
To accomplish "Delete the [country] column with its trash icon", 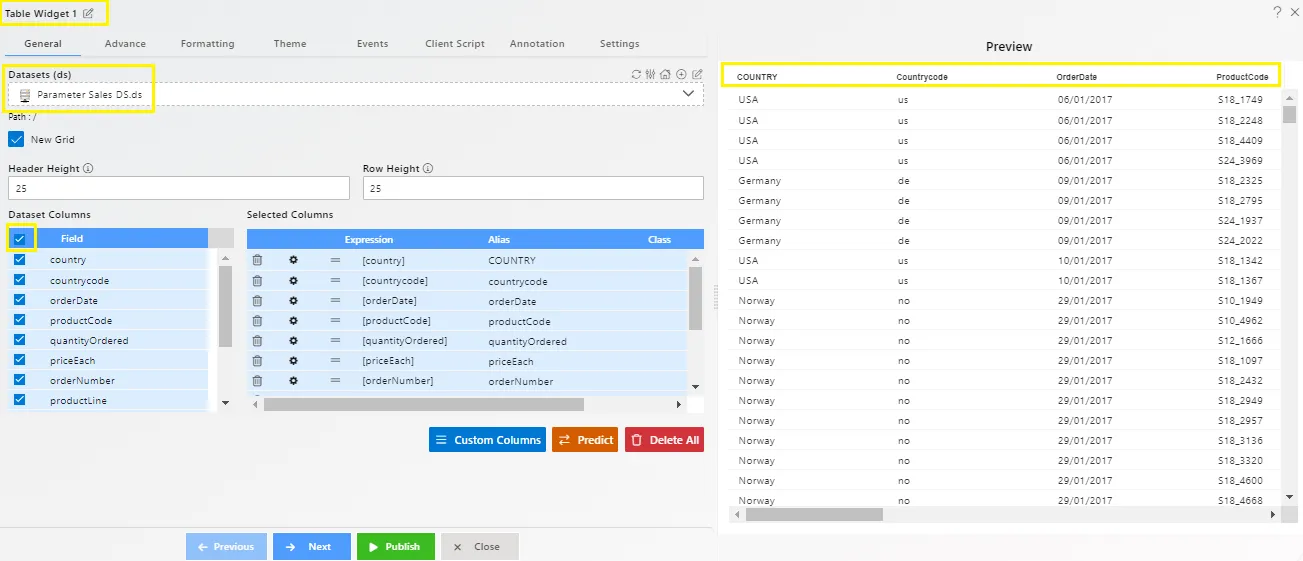I will [257, 260].
